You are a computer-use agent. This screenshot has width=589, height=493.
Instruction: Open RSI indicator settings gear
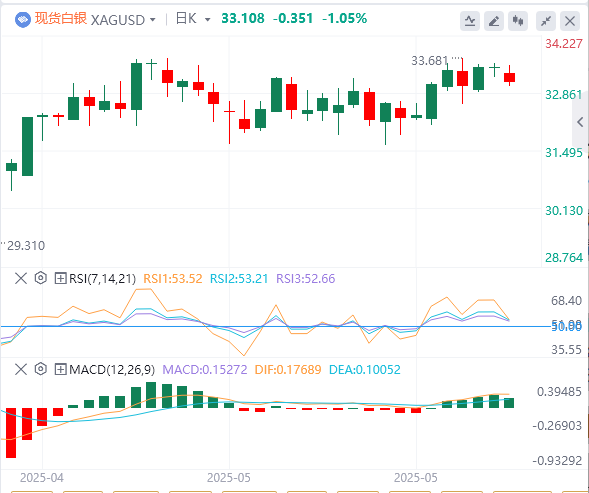41,278
